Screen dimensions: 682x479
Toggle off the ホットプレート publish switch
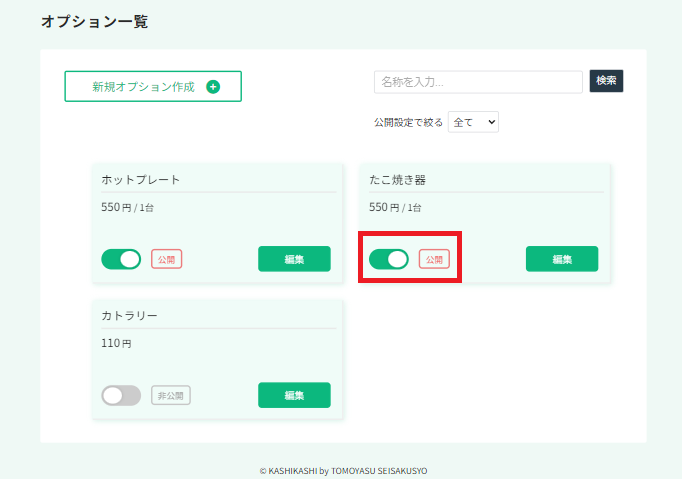tap(121, 259)
